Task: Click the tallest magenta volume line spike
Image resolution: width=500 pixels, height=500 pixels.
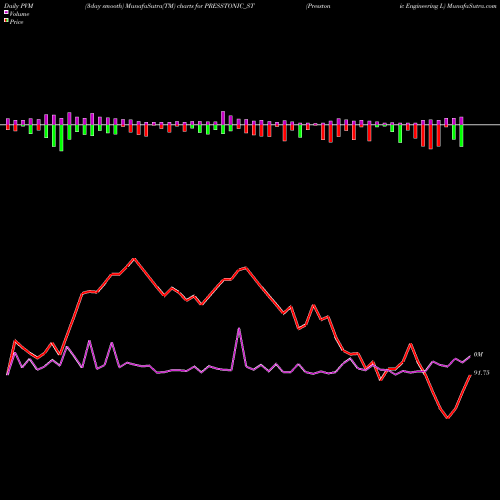Action: tap(239, 329)
